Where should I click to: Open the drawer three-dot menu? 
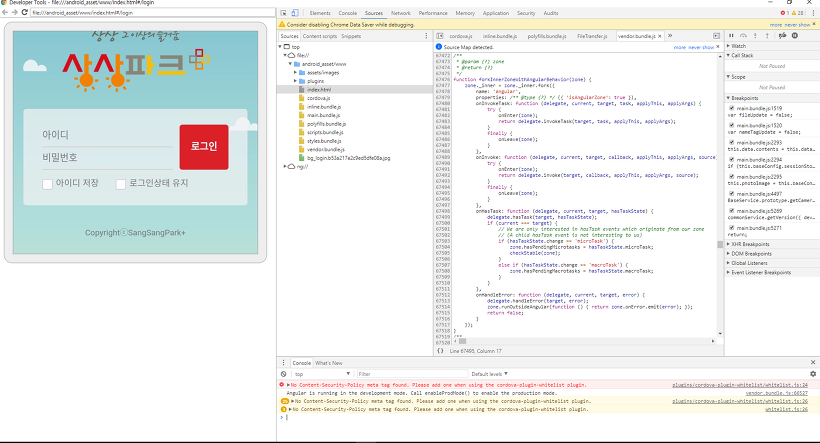283,362
